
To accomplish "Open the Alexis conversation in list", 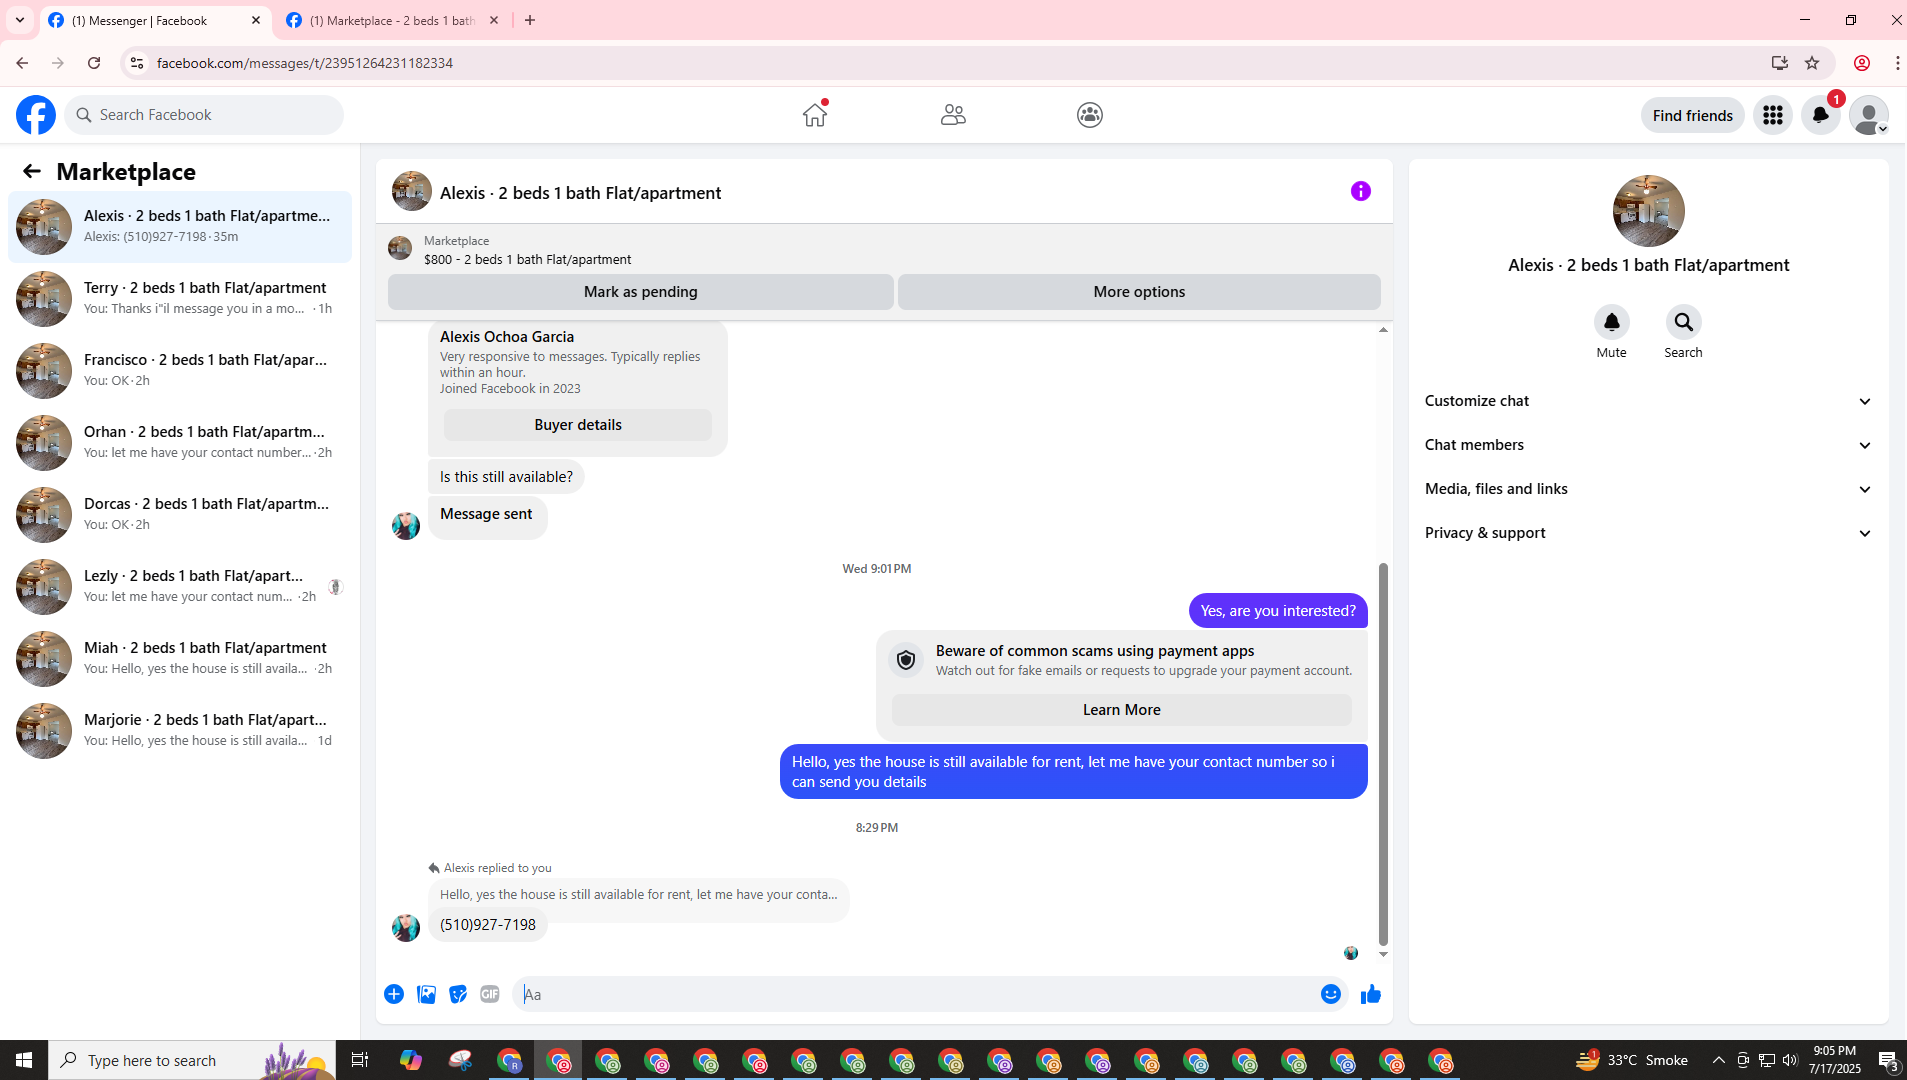I will pos(180,227).
